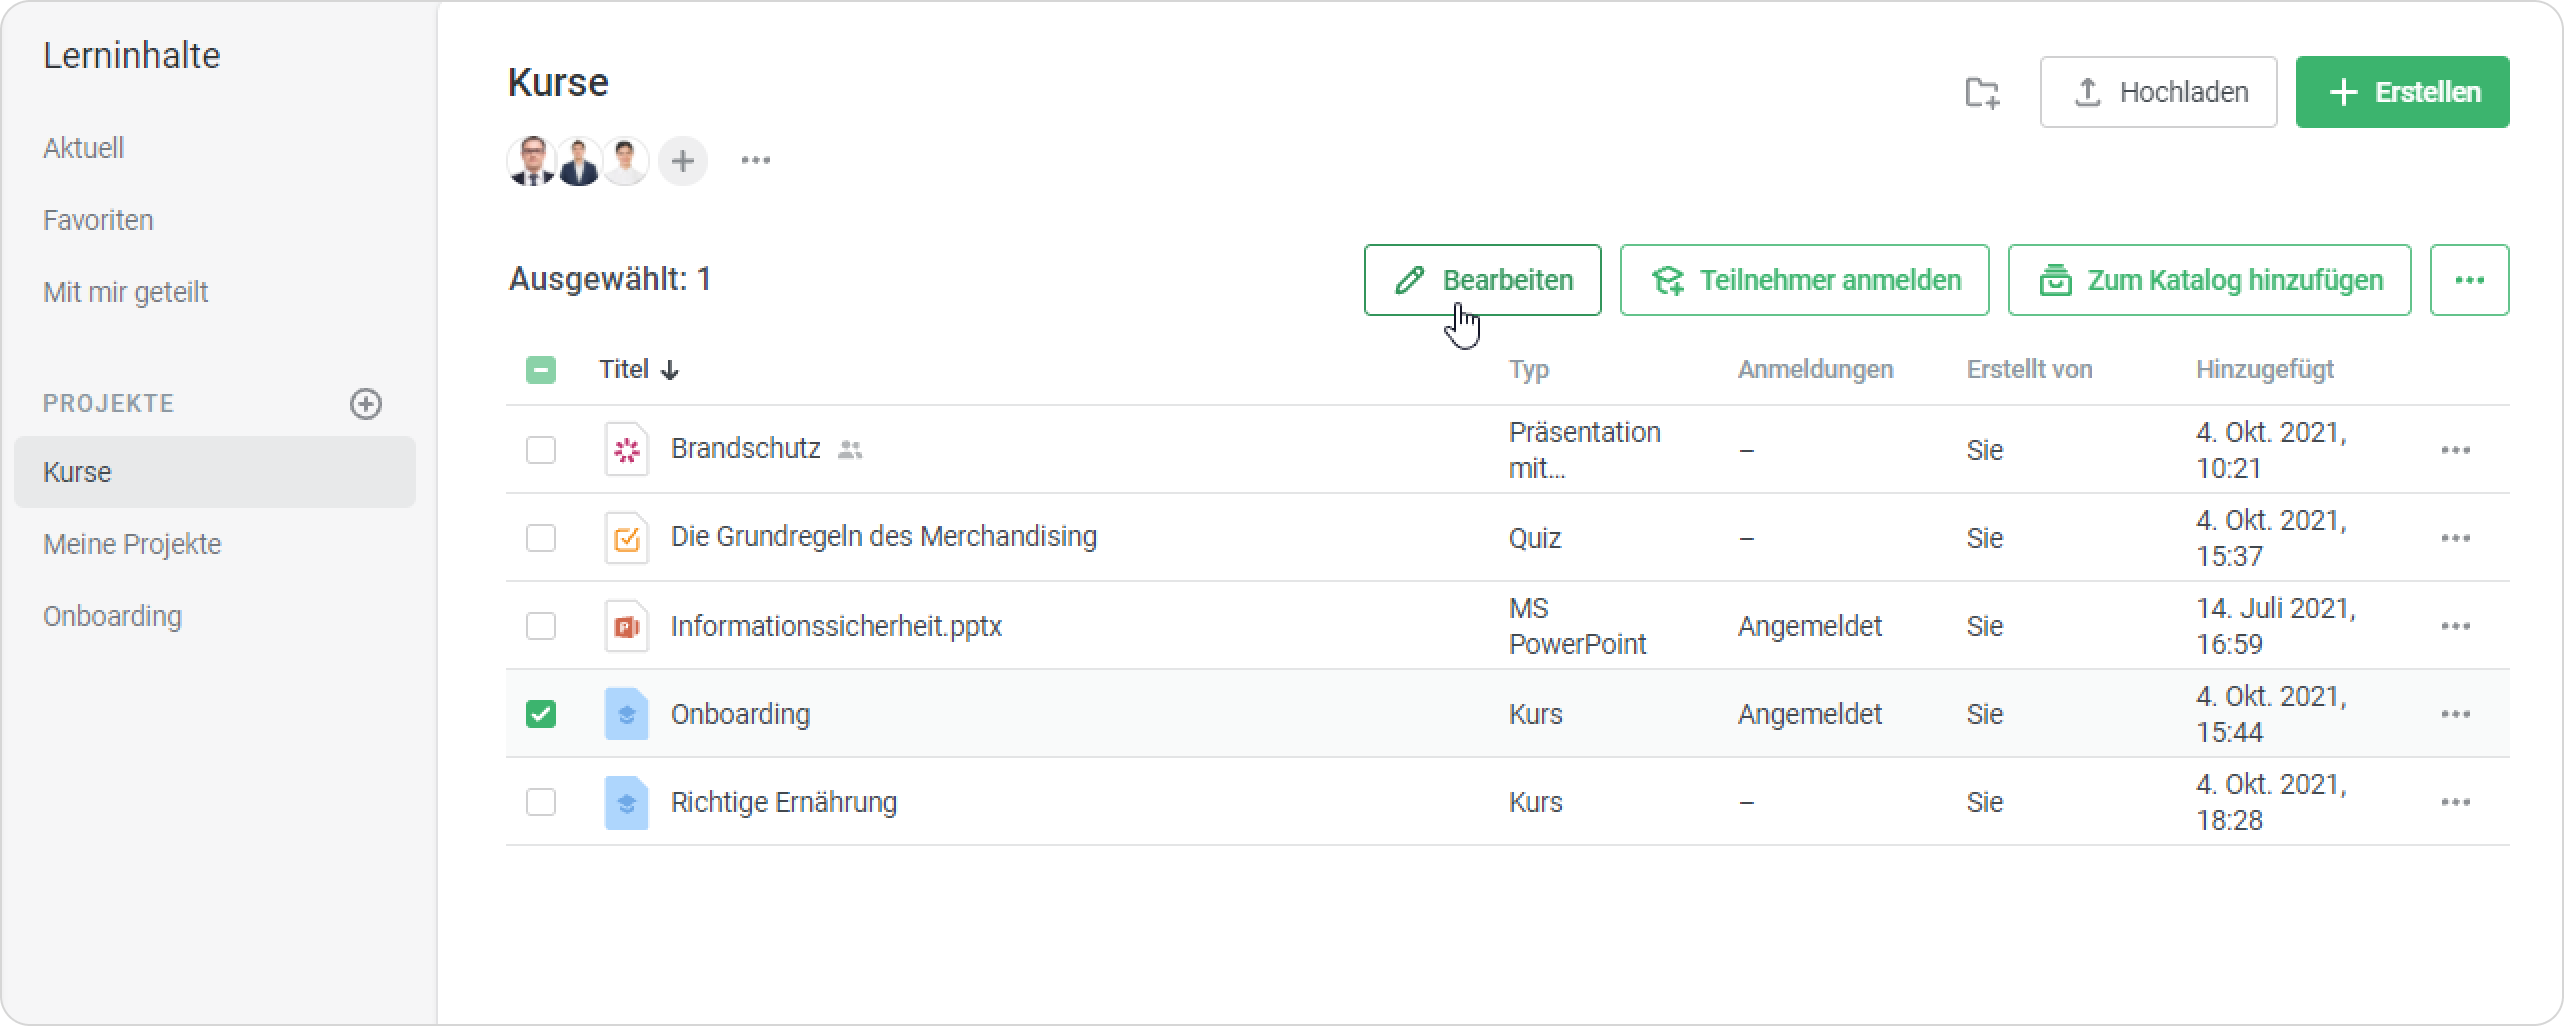Click the Bearbeiten button

pyautogui.click(x=1482, y=280)
